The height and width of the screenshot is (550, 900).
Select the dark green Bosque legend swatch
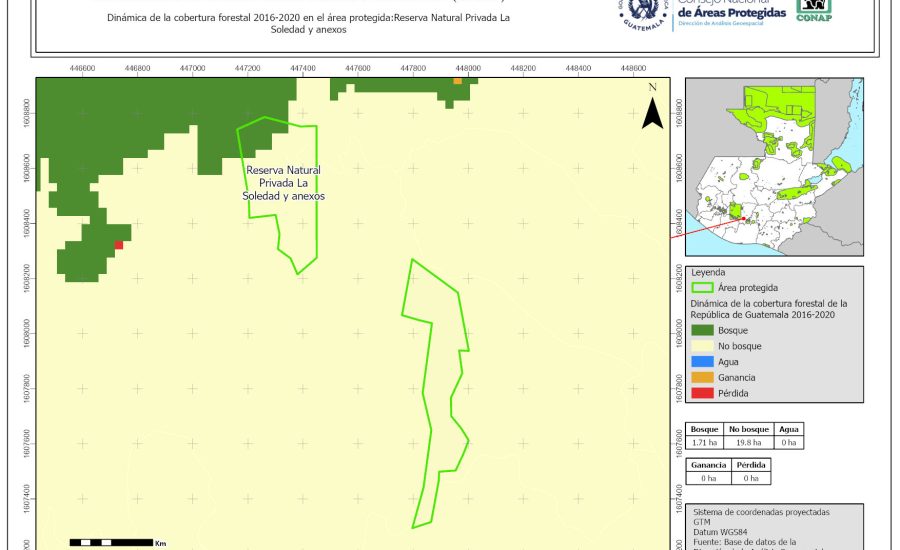704,330
